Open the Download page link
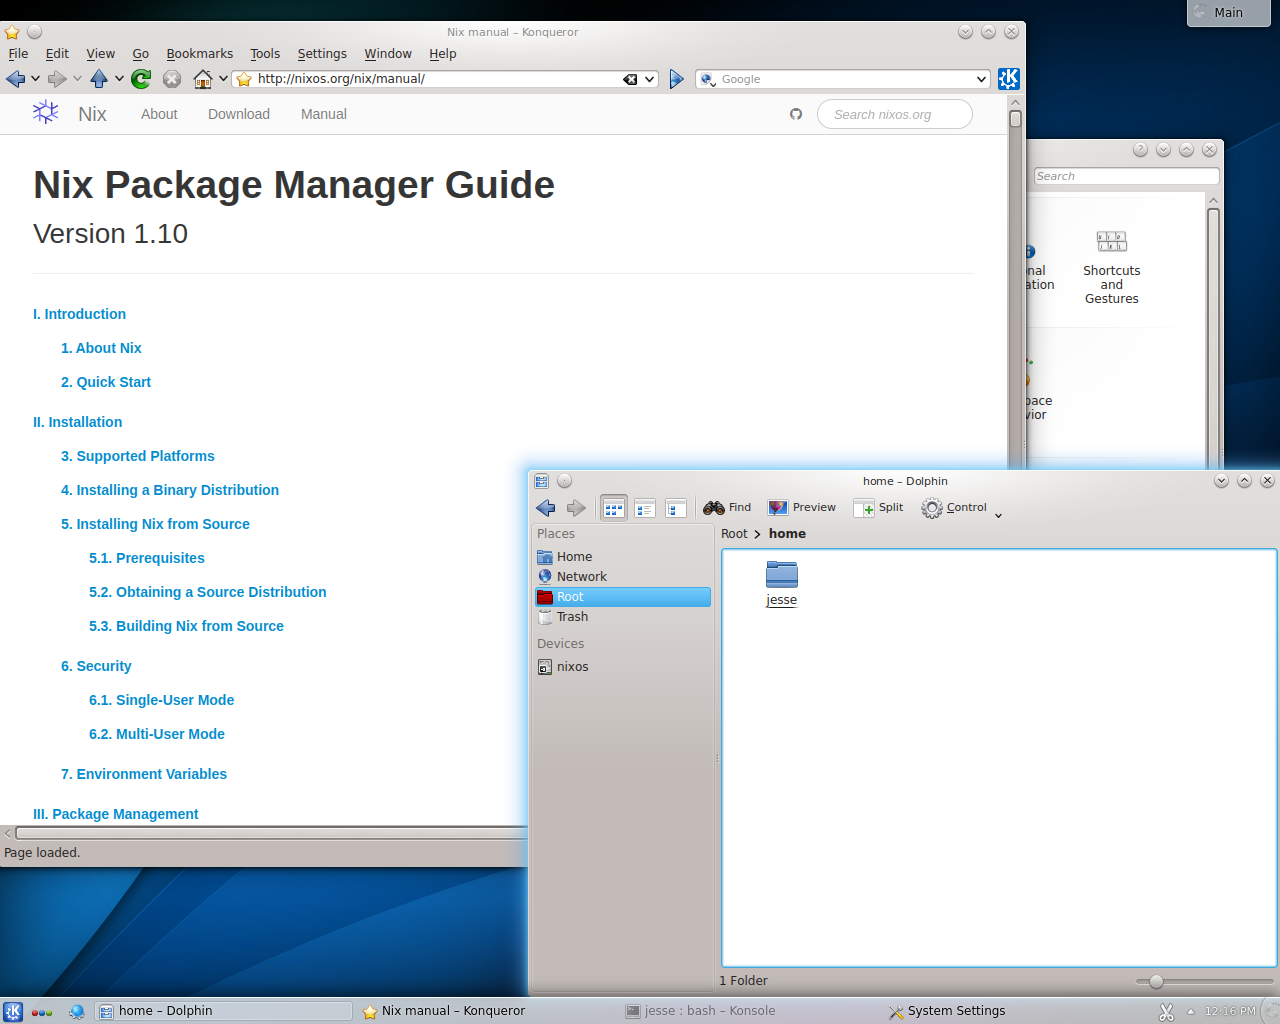1280x1024 pixels. point(239,114)
